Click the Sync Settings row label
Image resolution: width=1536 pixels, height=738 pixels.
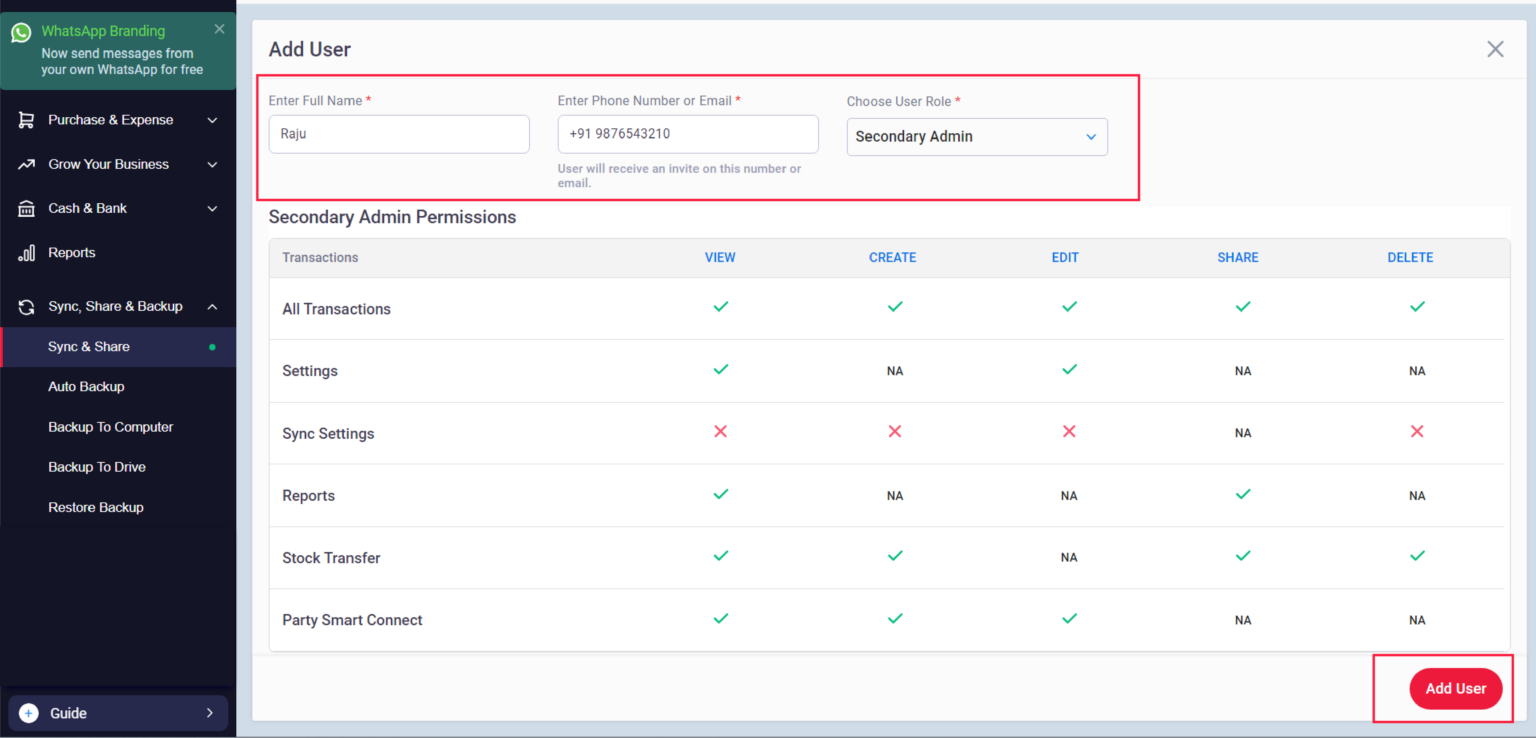(328, 434)
